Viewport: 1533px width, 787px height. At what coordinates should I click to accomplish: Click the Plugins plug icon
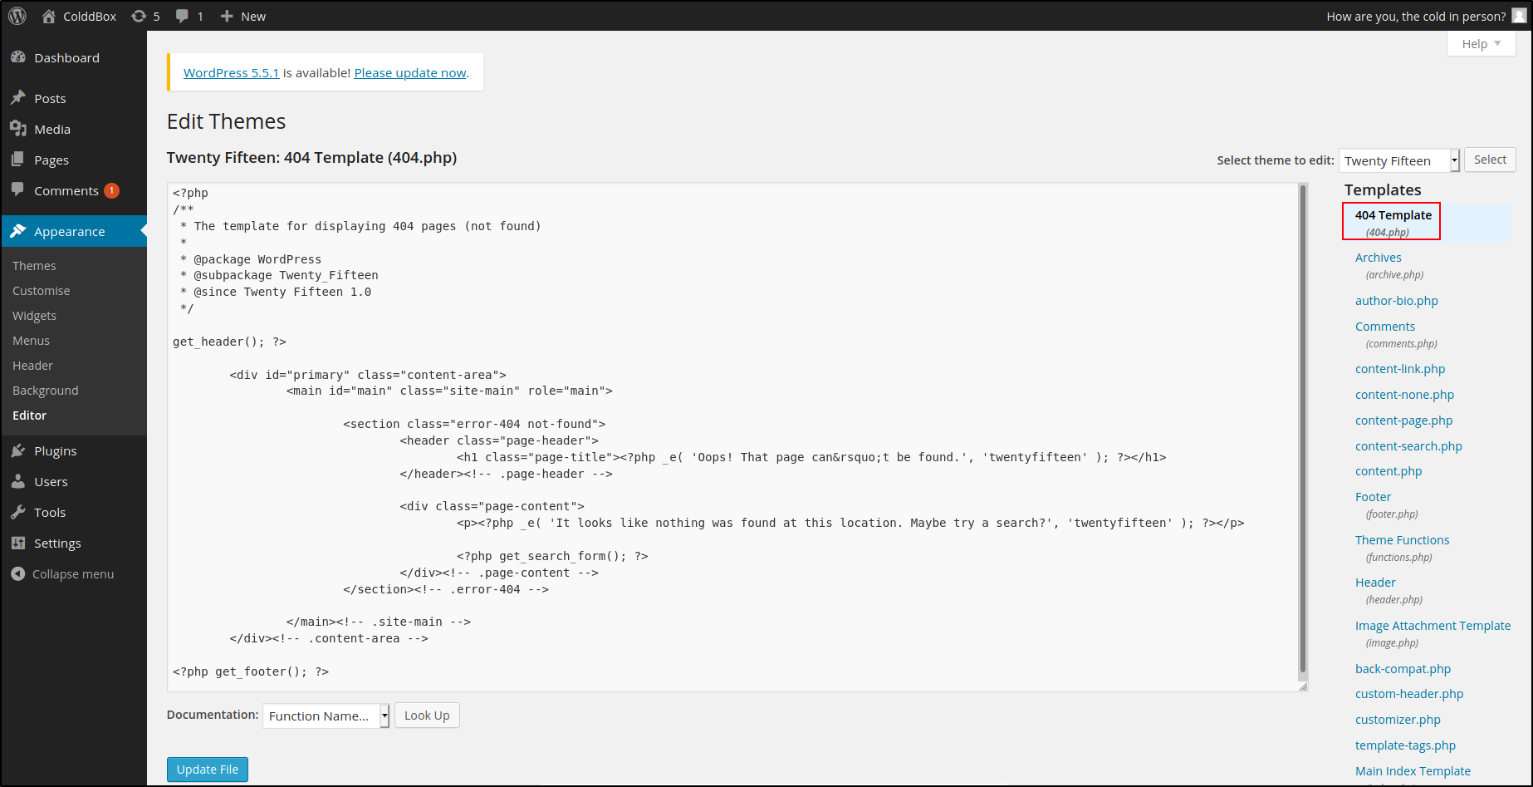pos(18,451)
